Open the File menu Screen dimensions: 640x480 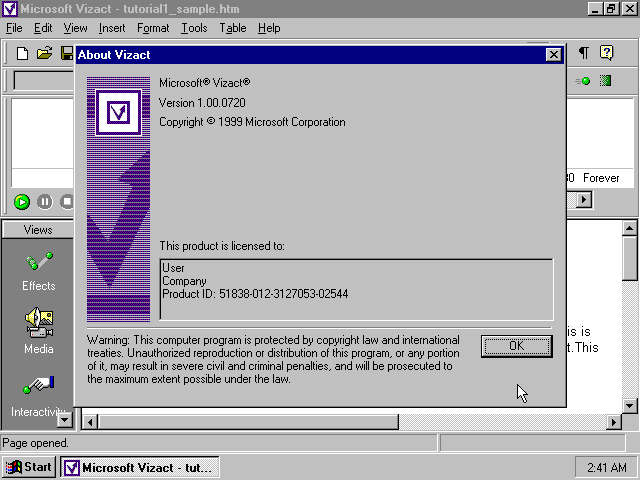point(14,28)
